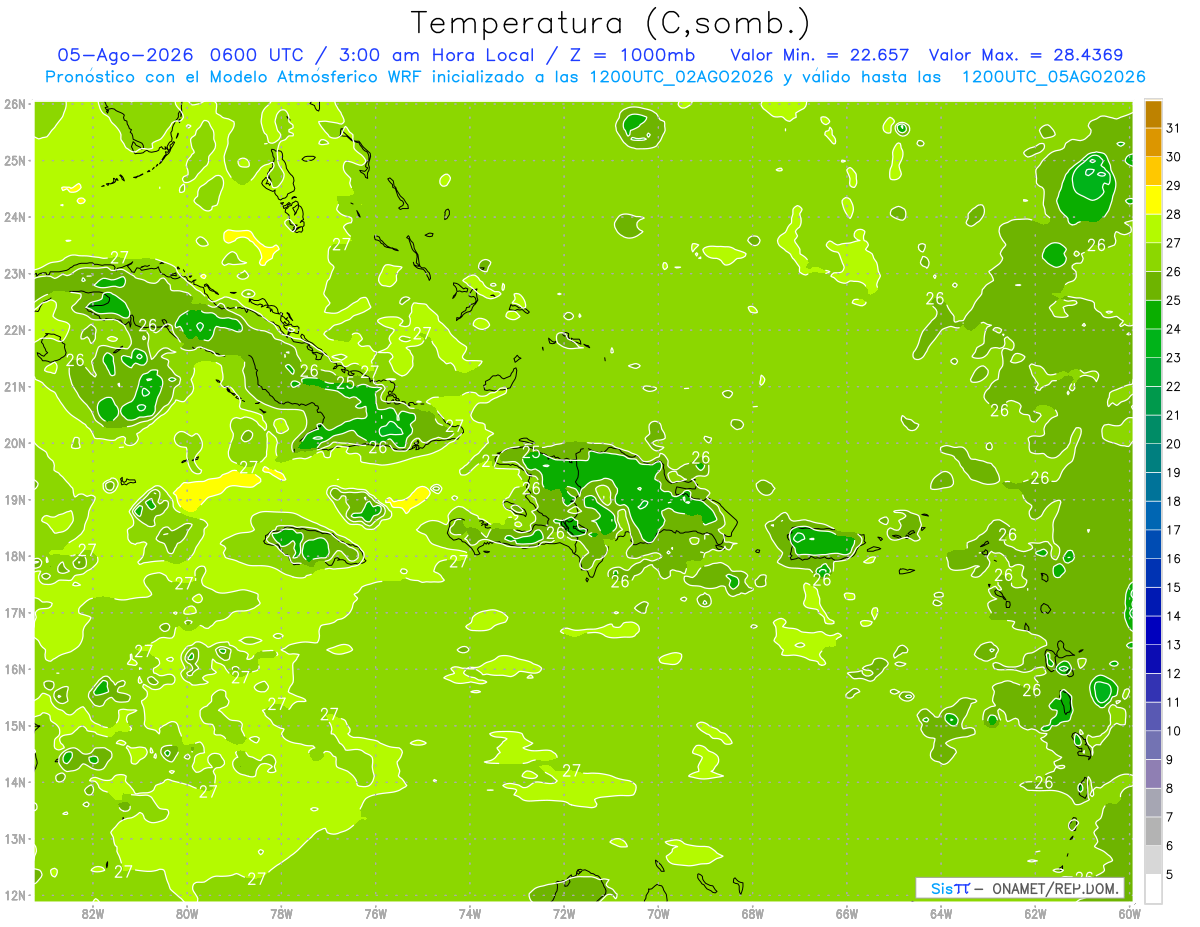Select the 14N latitude axis label
This screenshot has height=927, width=1200.
pyautogui.click(x=15, y=782)
